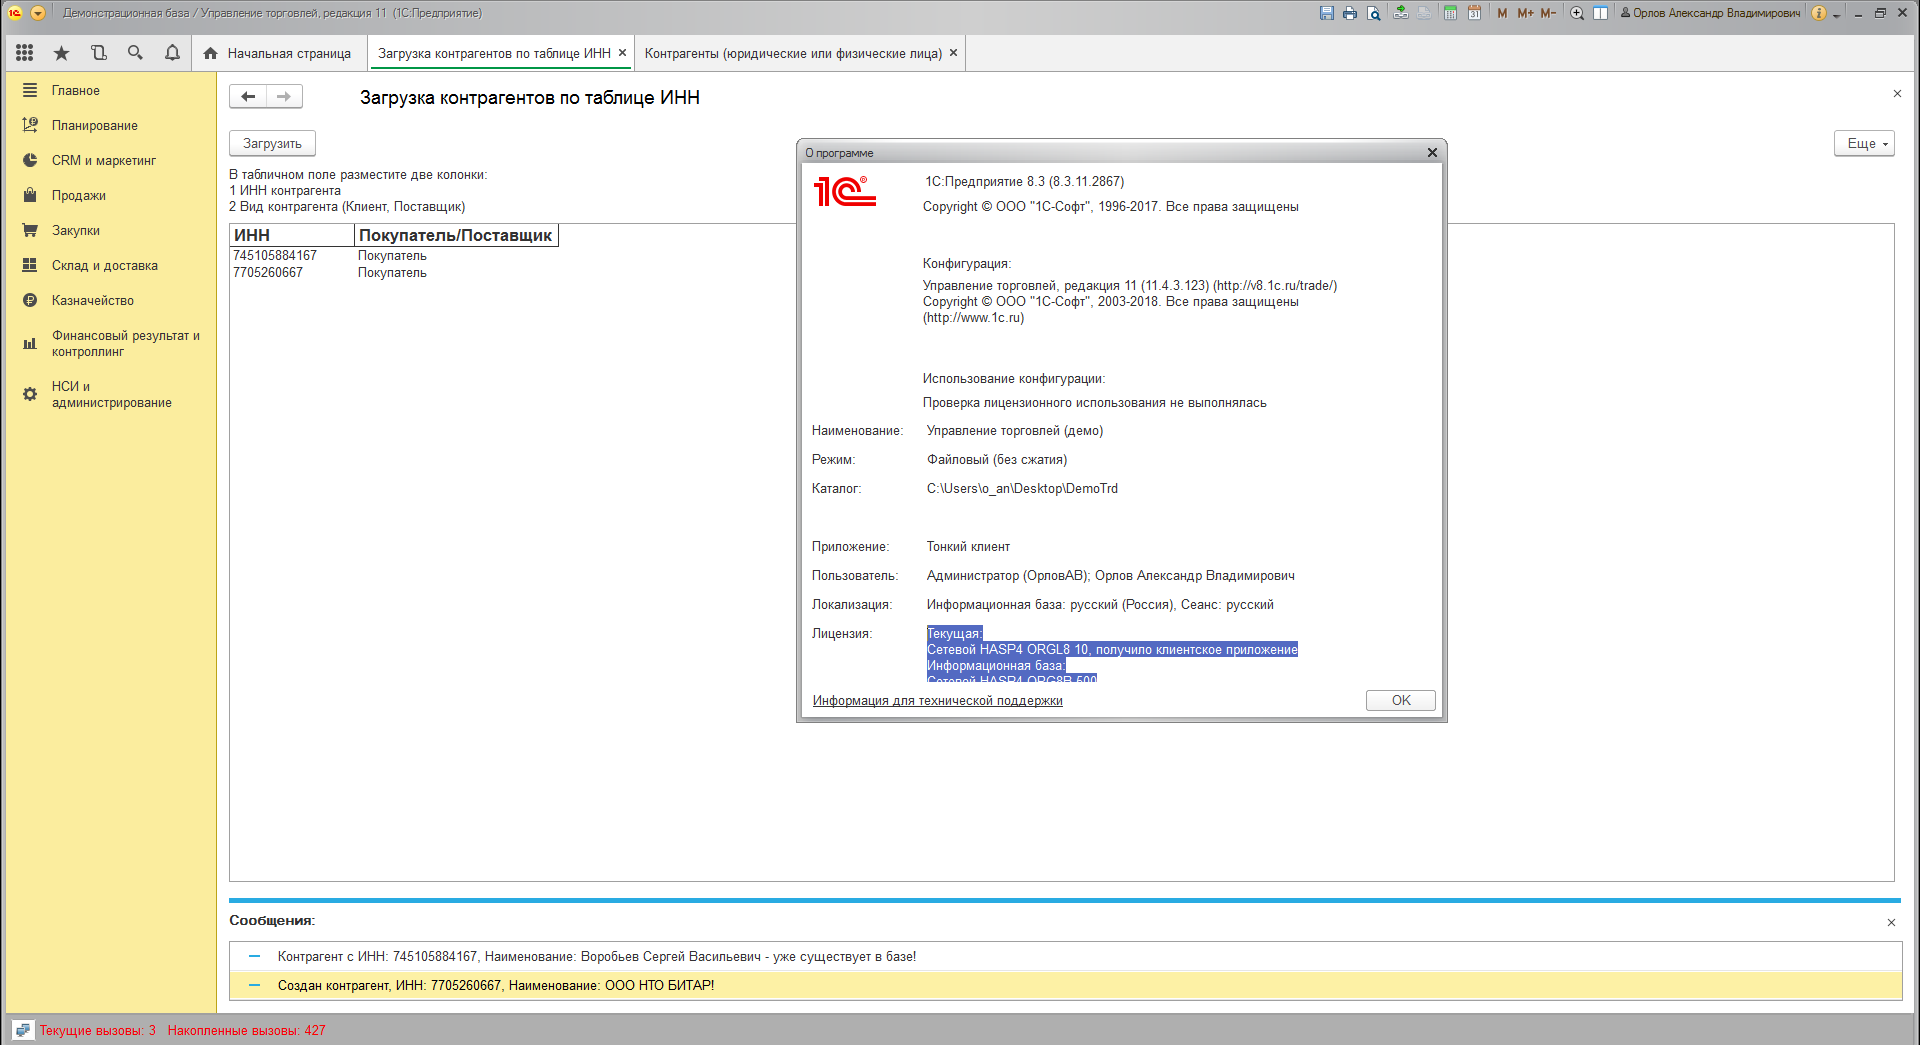
Task: Open the Планирование section
Action: [x=95, y=125]
